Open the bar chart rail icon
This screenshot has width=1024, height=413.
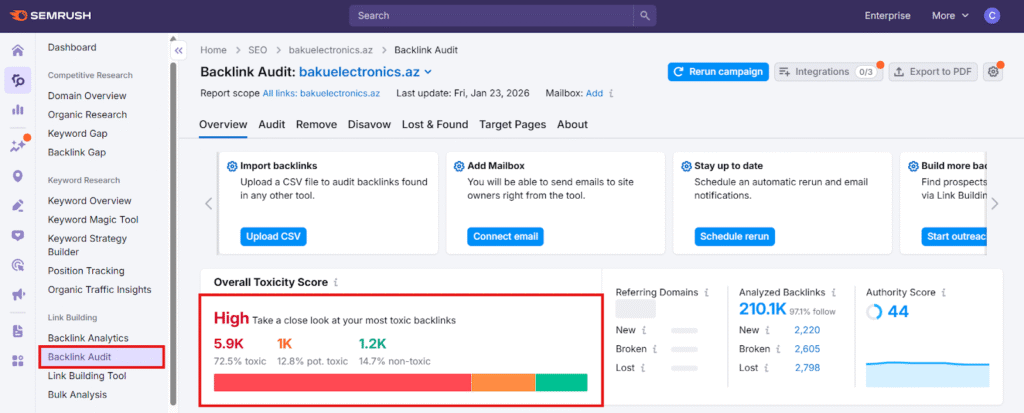(18, 110)
